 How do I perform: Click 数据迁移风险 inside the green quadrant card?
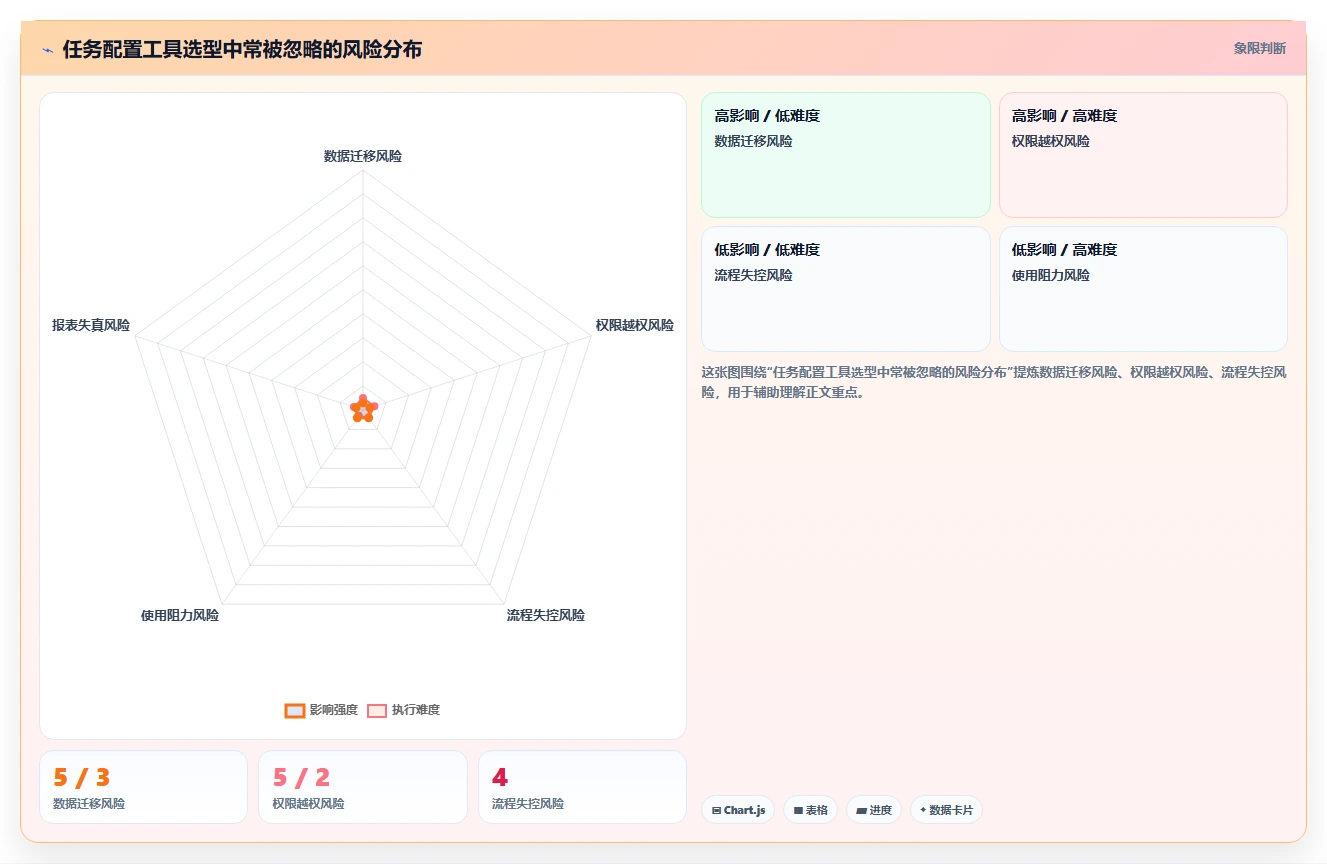[x=753, y=141]
